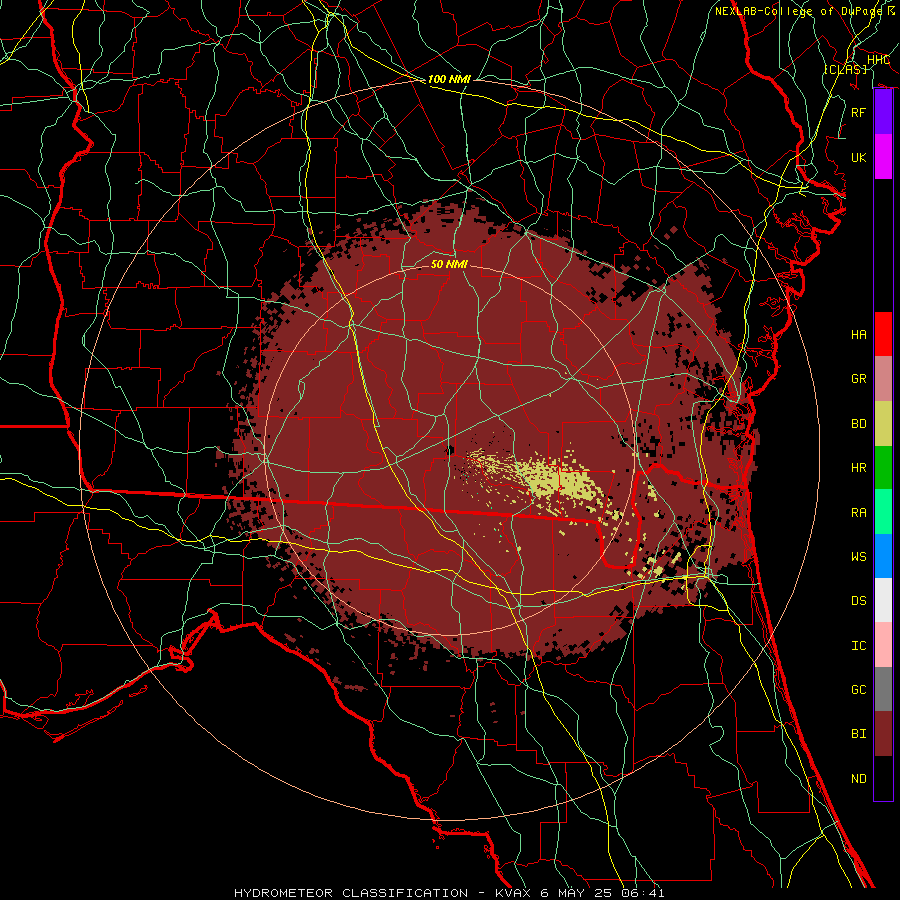Image resolution: width=900 pixels, height=900 pixels.
Task: Click the 'GR' legend label
Action: tap(858, 379)
